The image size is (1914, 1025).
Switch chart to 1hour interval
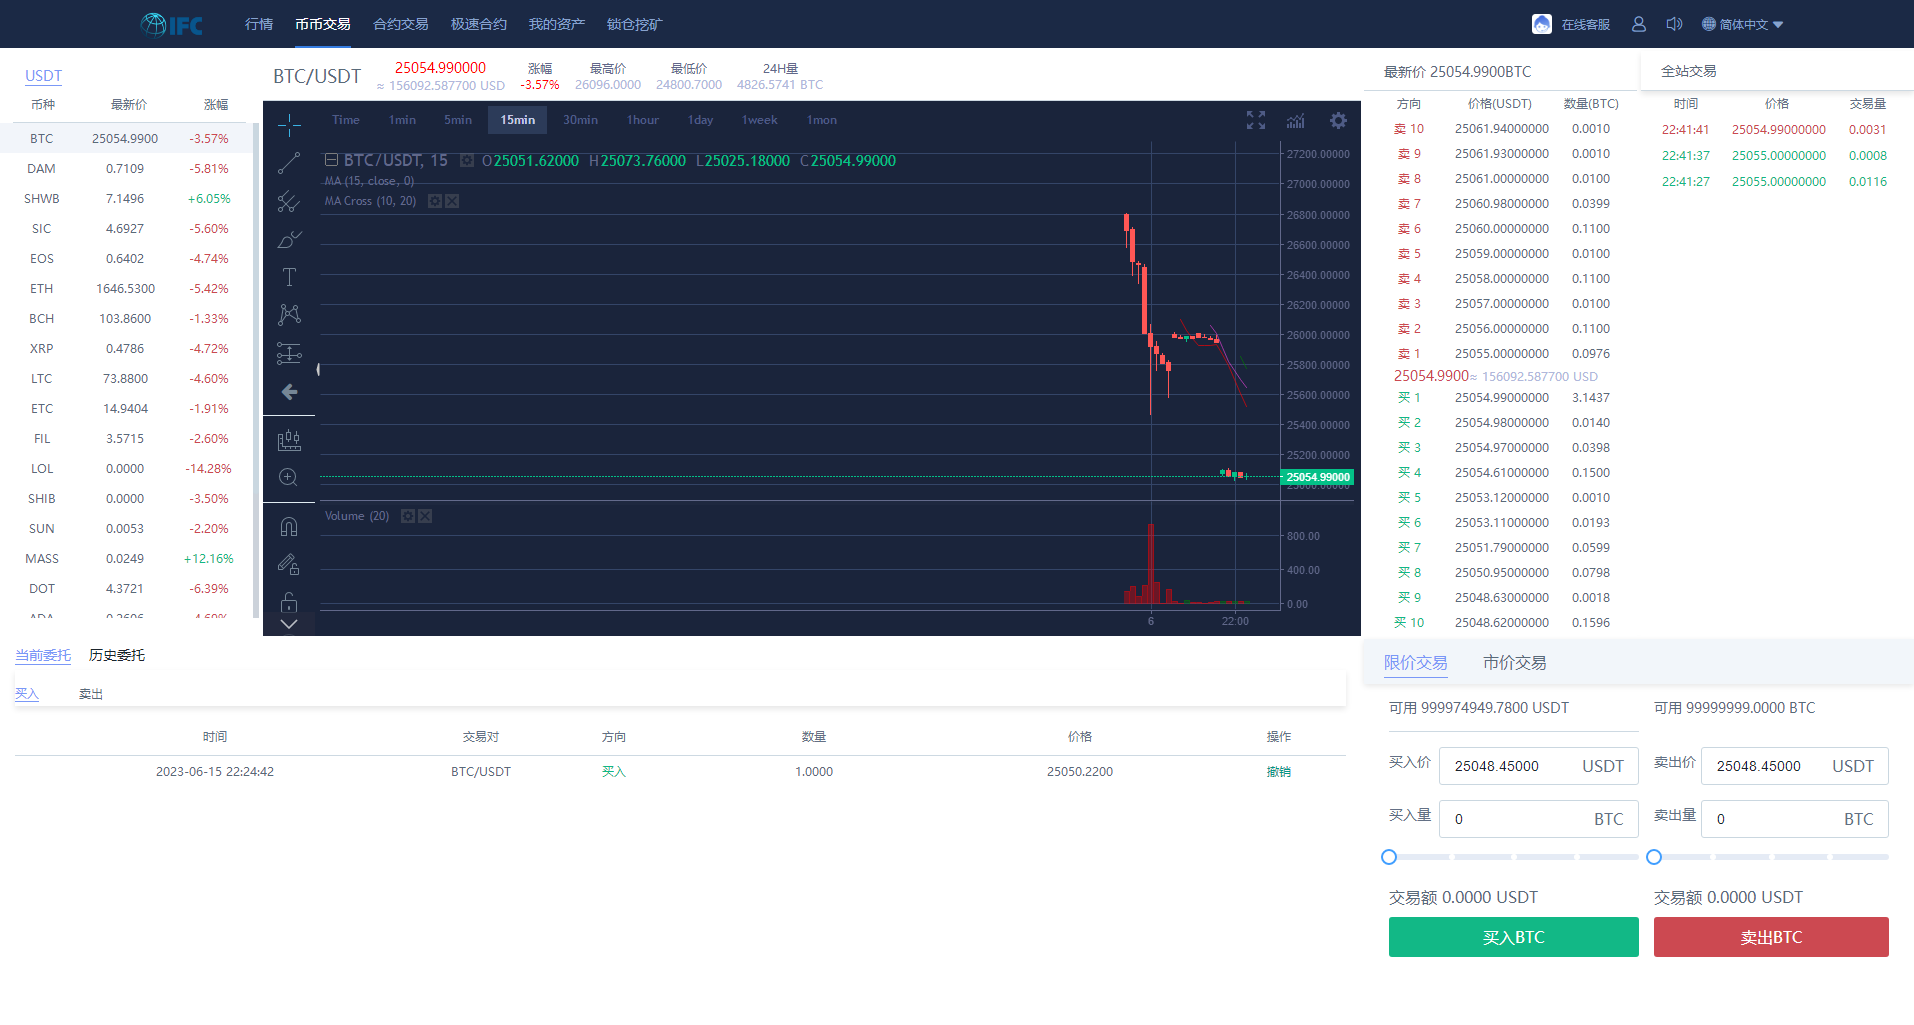pyautogui.click(x=643, y=120)
